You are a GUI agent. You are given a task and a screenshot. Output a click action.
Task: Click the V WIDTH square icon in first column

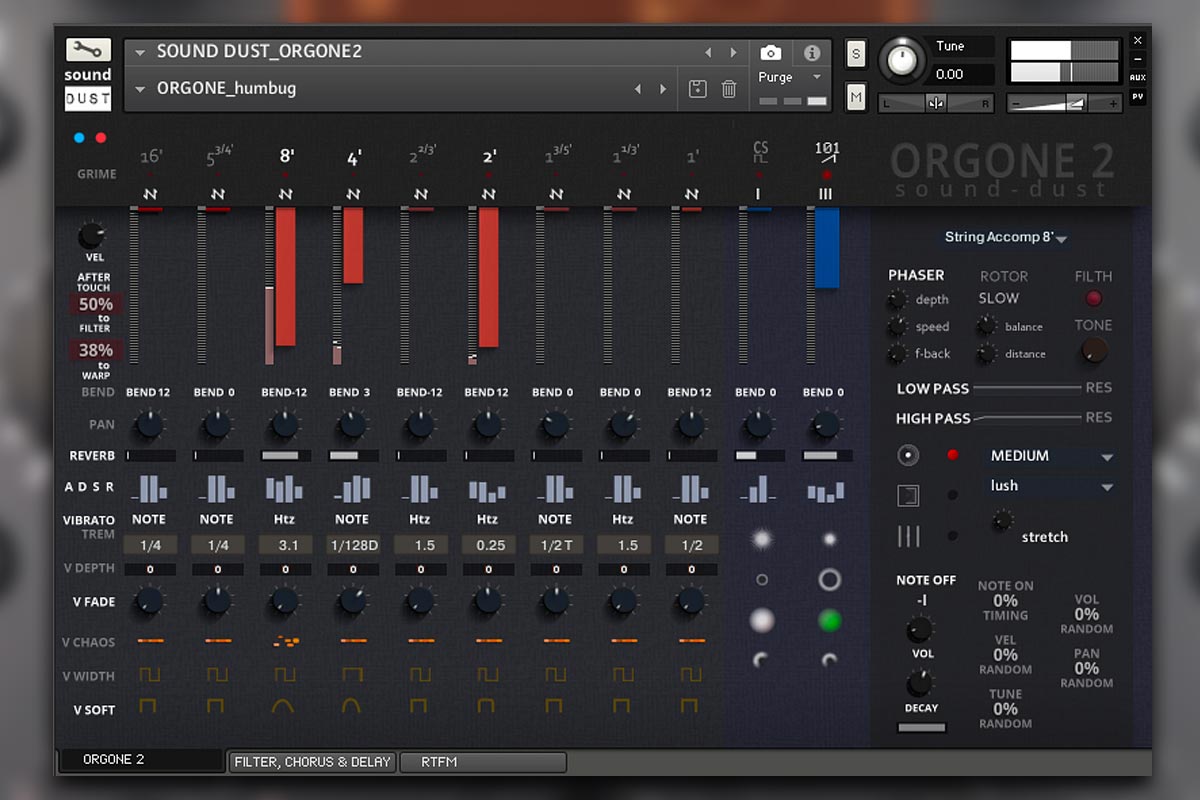pos(148,675)
